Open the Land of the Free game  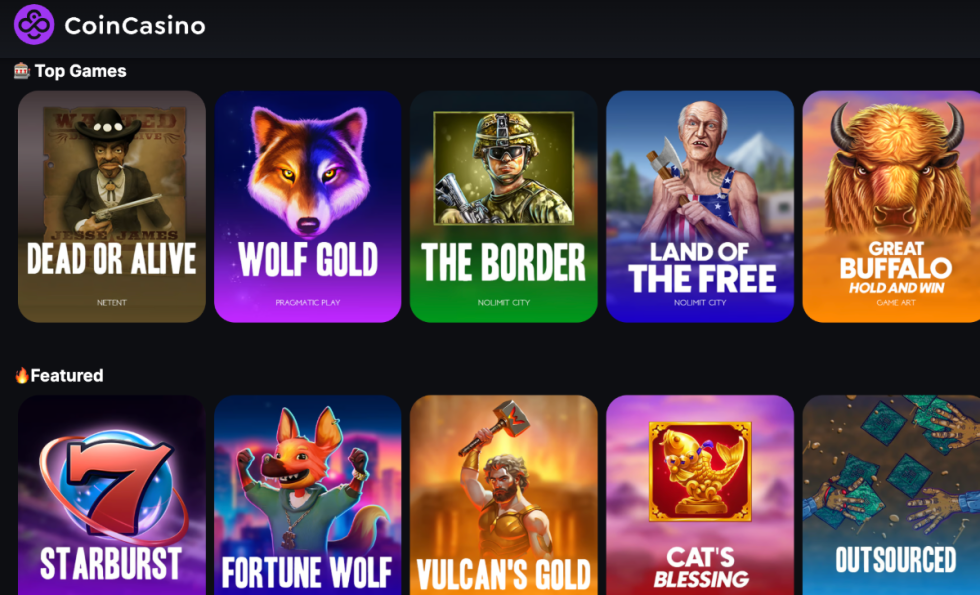pyautogui.click(x=700, y=207)
